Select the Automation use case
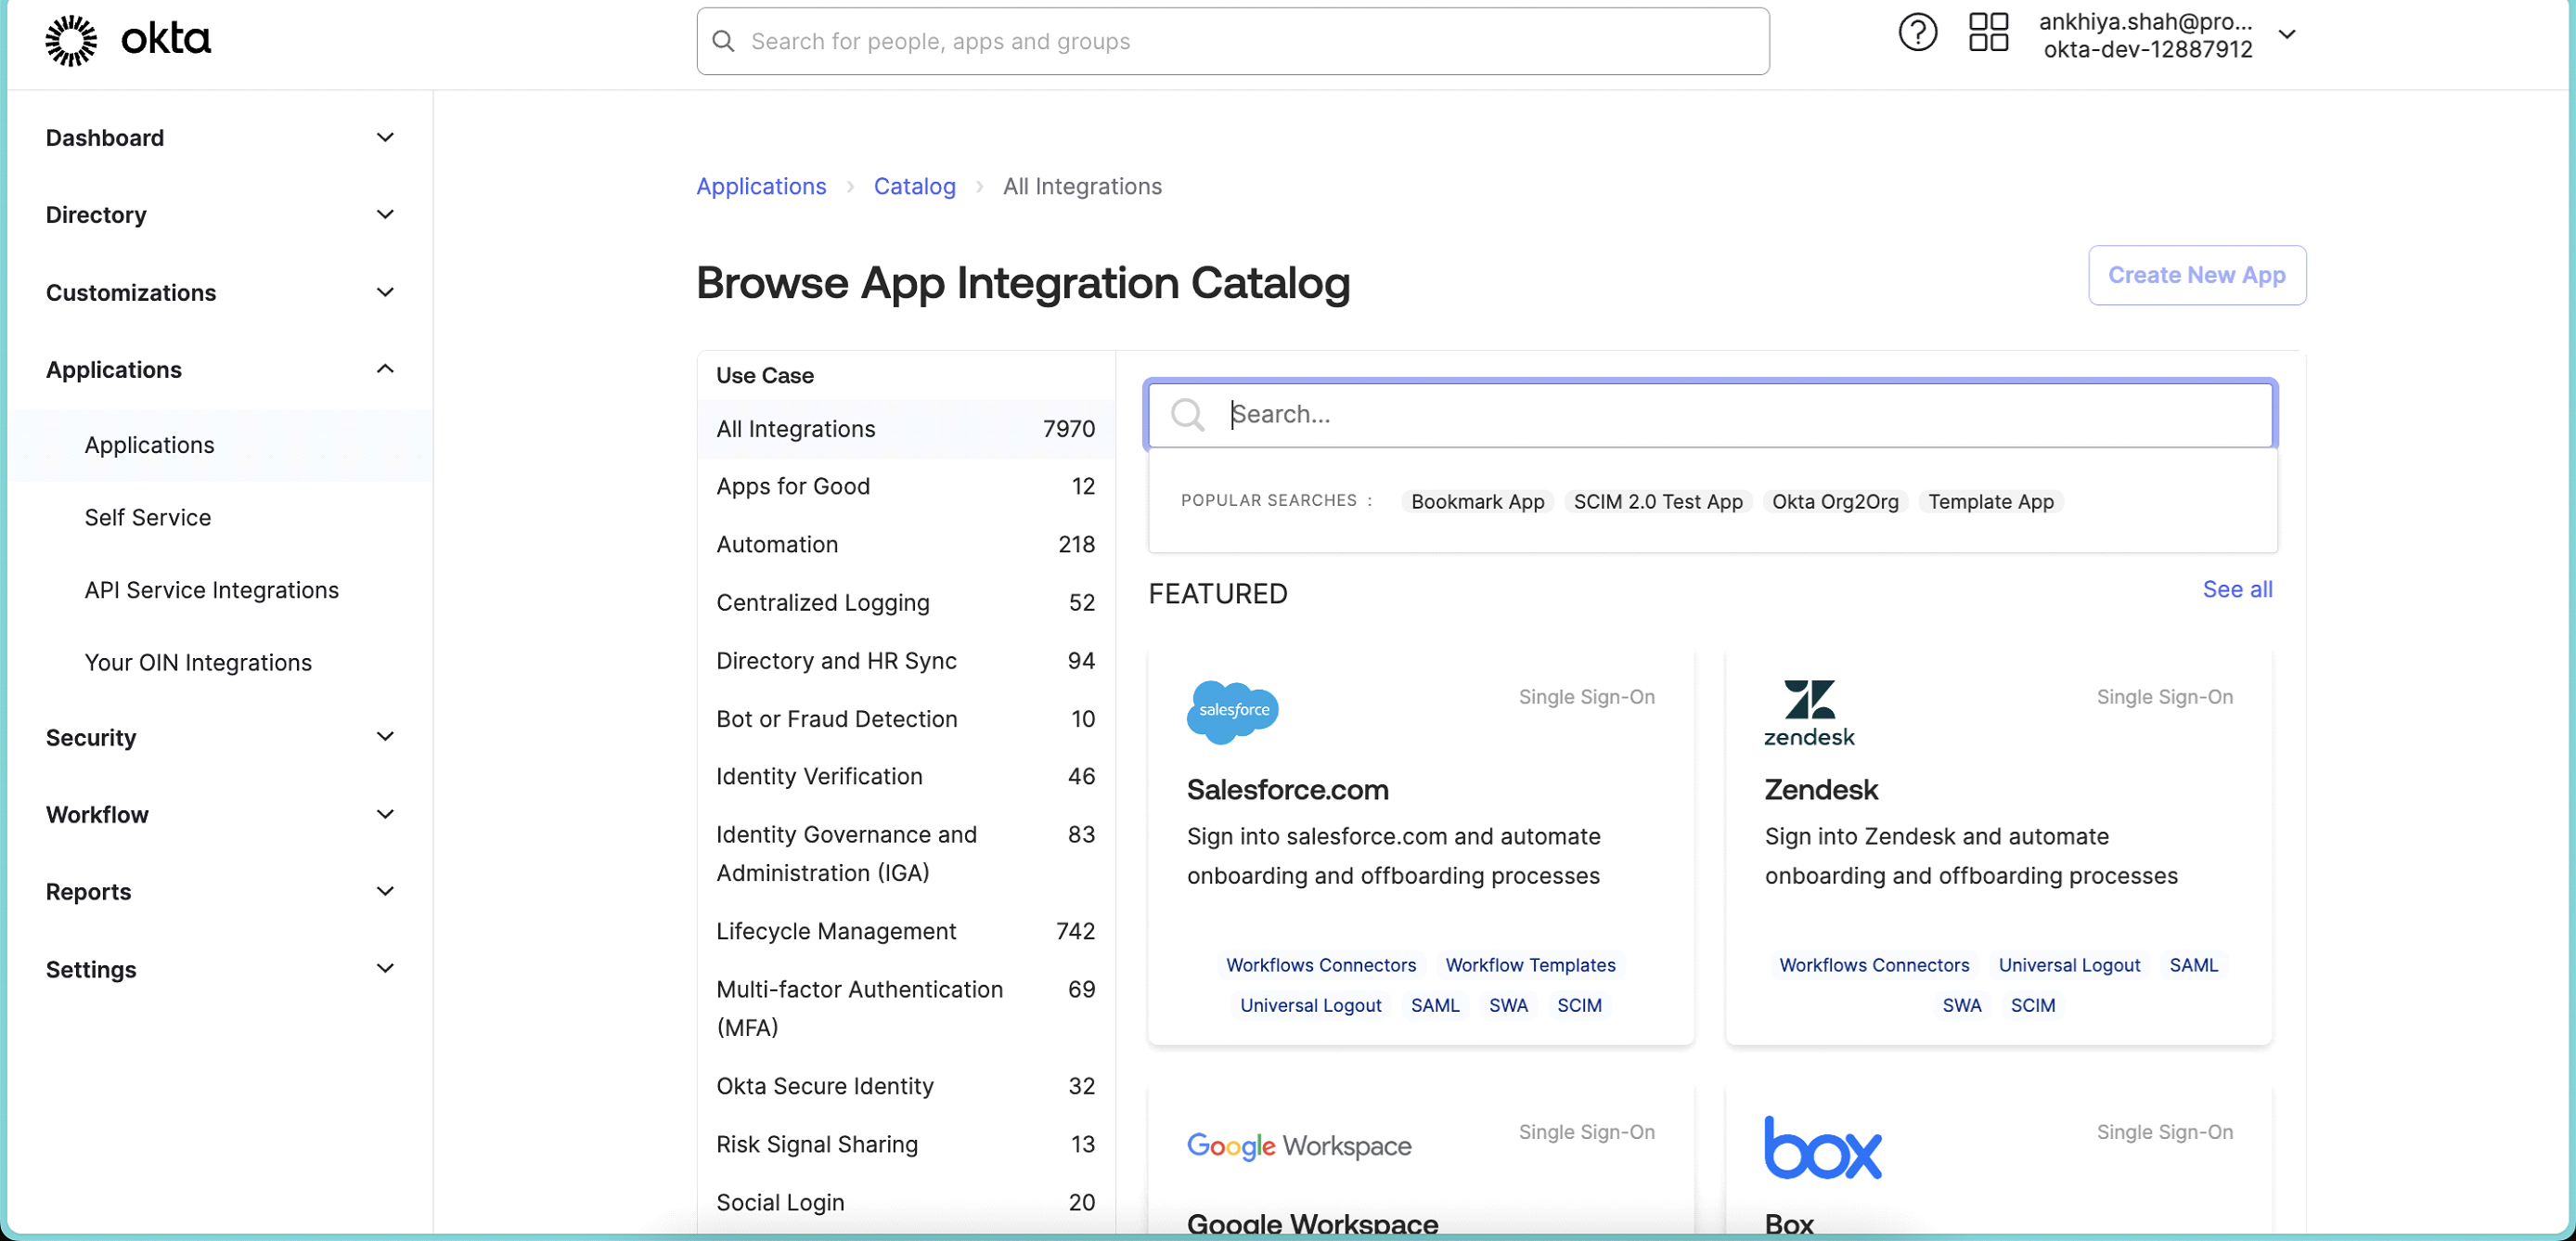The height and width of the screenshot is (1241, 2576). pos(777,544)
